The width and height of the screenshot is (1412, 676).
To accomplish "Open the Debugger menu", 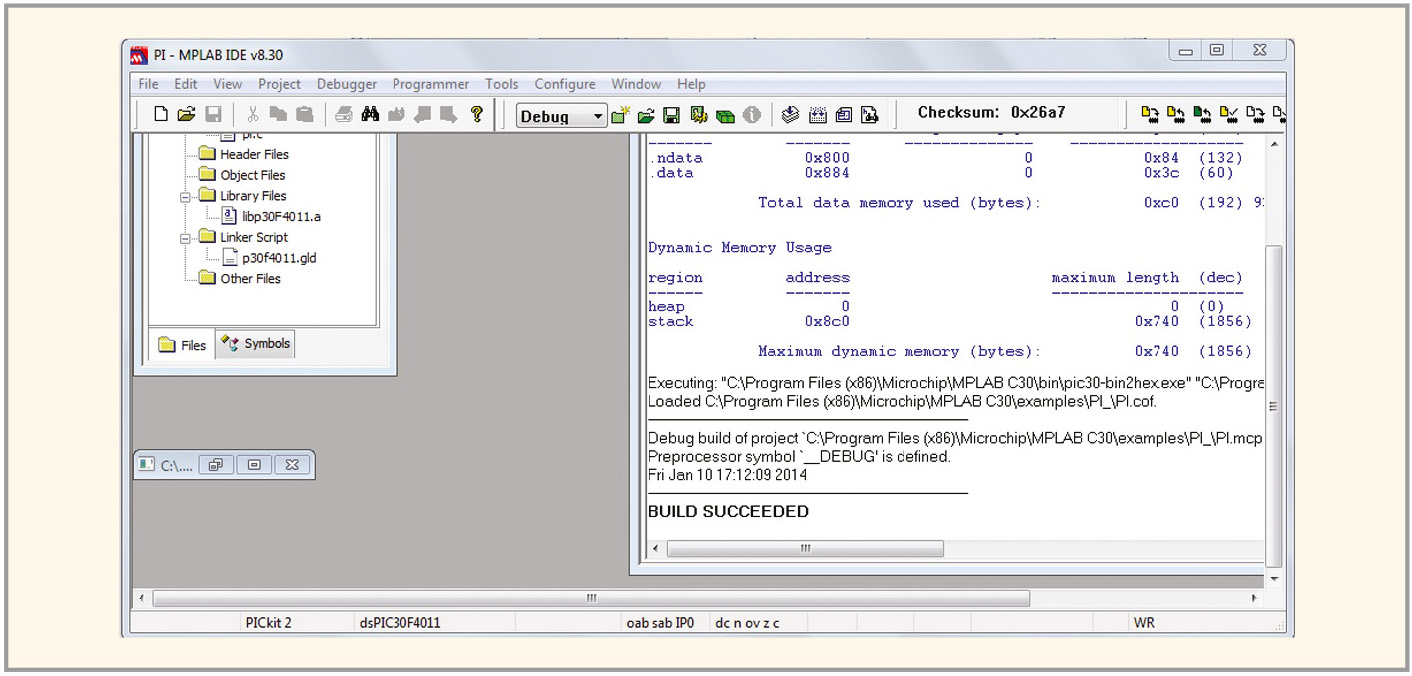I will point(347,84).
